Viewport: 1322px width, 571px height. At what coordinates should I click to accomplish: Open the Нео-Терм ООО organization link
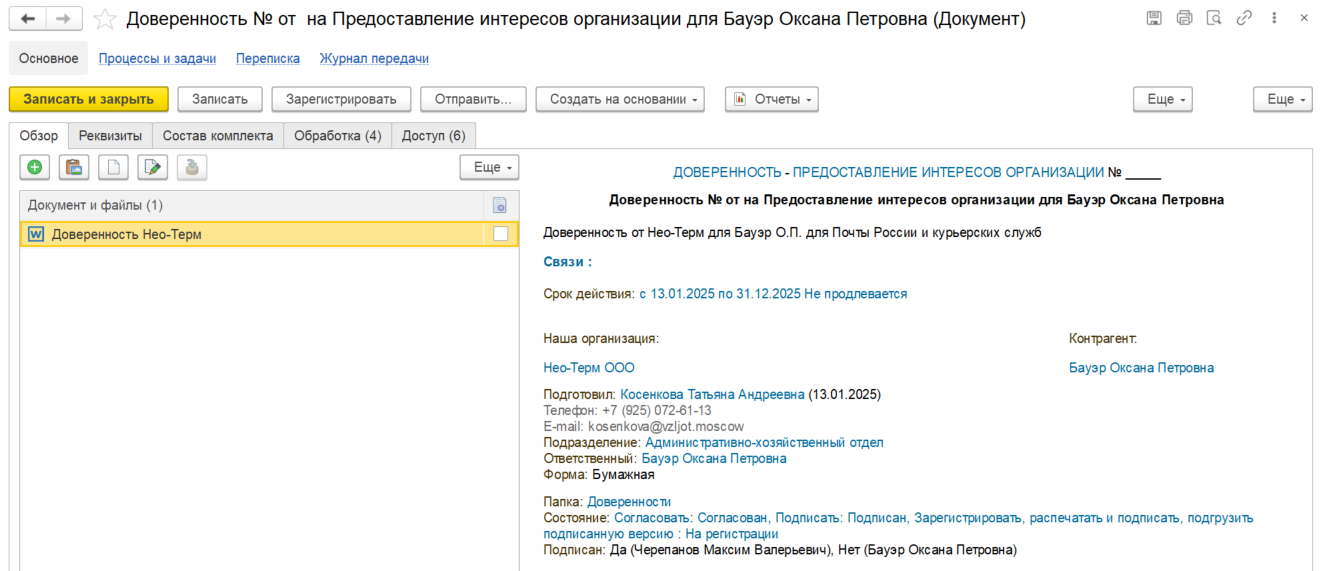click(589, 368)
